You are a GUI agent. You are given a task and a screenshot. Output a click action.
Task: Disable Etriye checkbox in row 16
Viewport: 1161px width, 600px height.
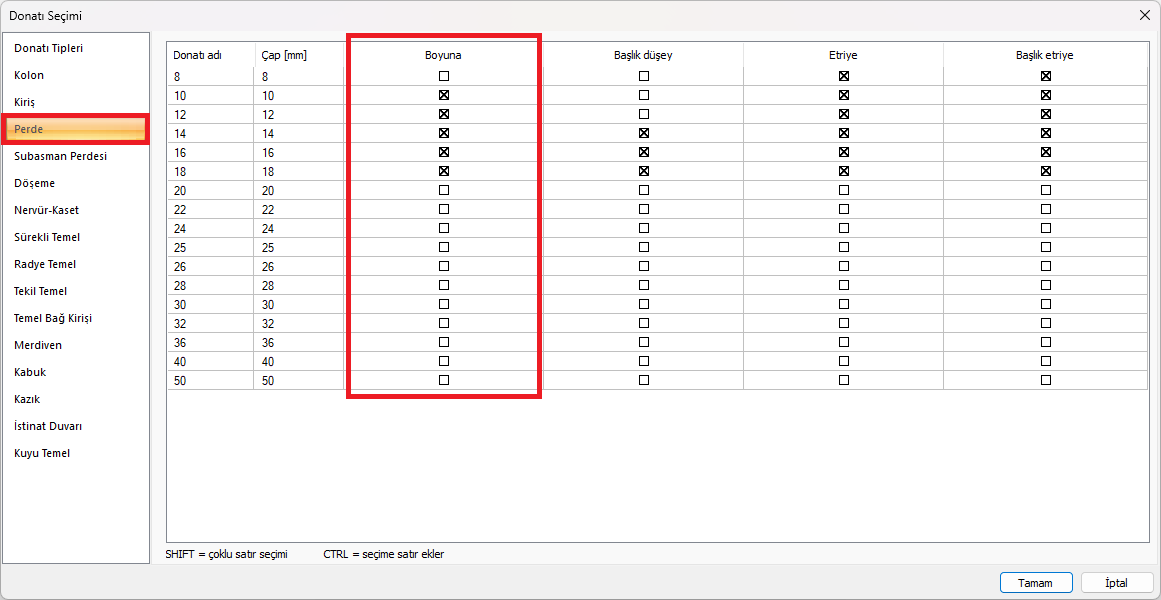(x=844, y=152)
